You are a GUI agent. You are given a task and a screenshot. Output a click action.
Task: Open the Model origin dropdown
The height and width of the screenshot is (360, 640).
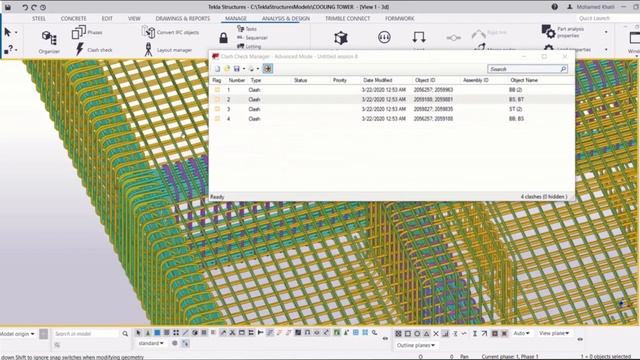17,334
